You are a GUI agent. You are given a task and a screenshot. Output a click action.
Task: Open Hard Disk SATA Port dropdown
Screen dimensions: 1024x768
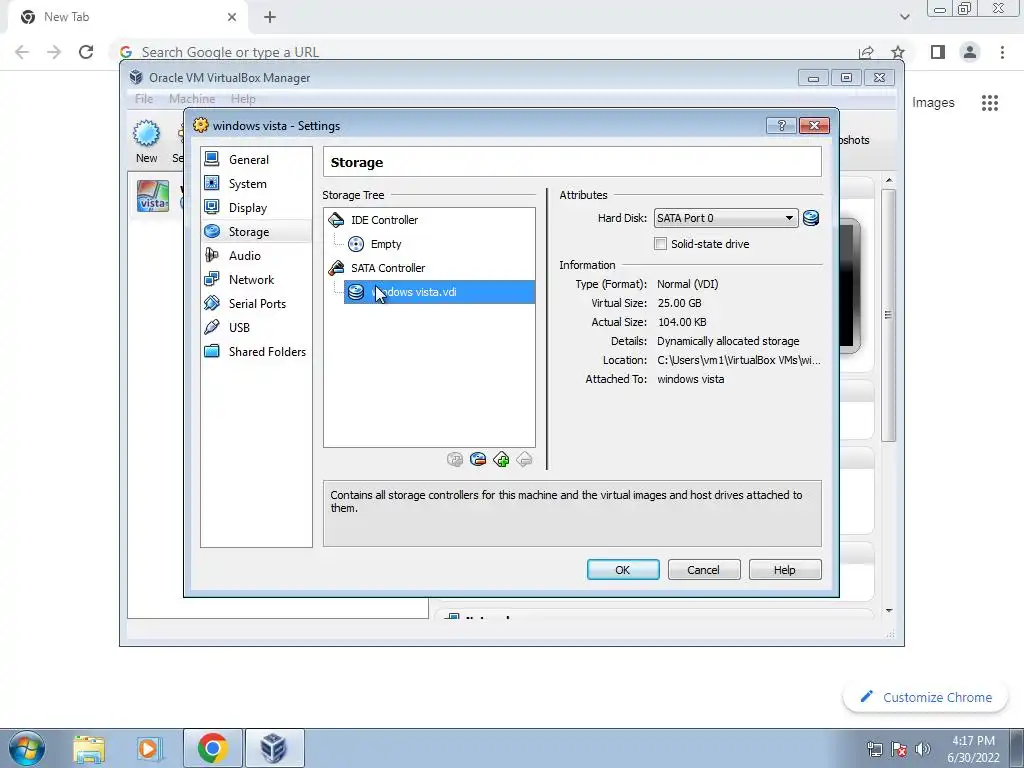click(726, 218)
